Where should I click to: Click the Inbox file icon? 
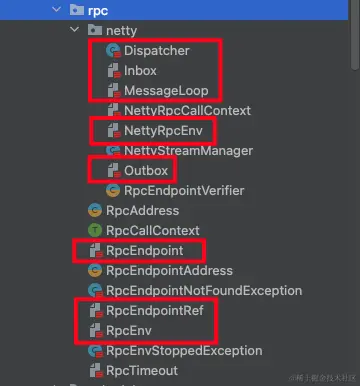pos(114,71)
